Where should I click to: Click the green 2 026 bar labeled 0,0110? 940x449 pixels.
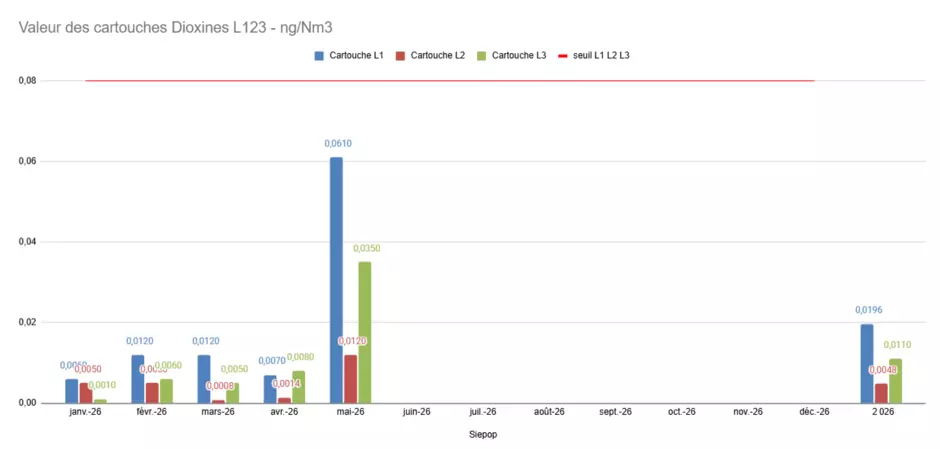[895, 381]
